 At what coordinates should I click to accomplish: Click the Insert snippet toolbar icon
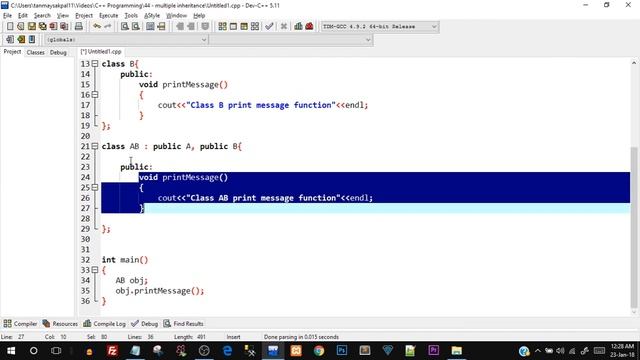coord(10,40)
